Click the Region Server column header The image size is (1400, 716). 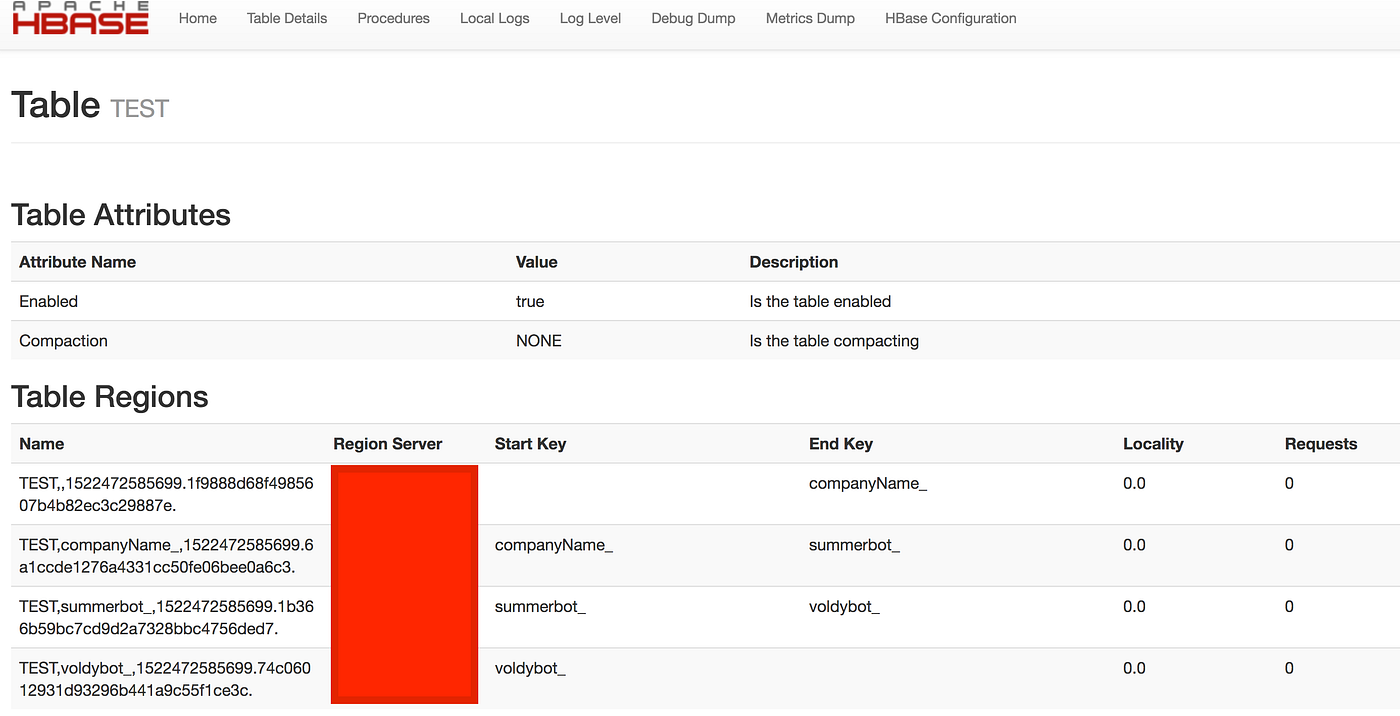387,443
